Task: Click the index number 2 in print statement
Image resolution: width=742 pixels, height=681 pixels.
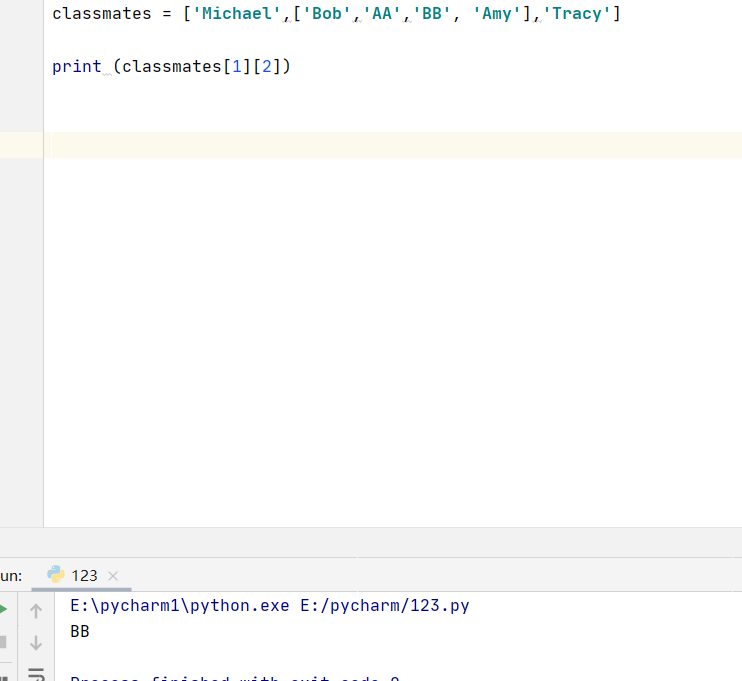Action: pos(267,67)
